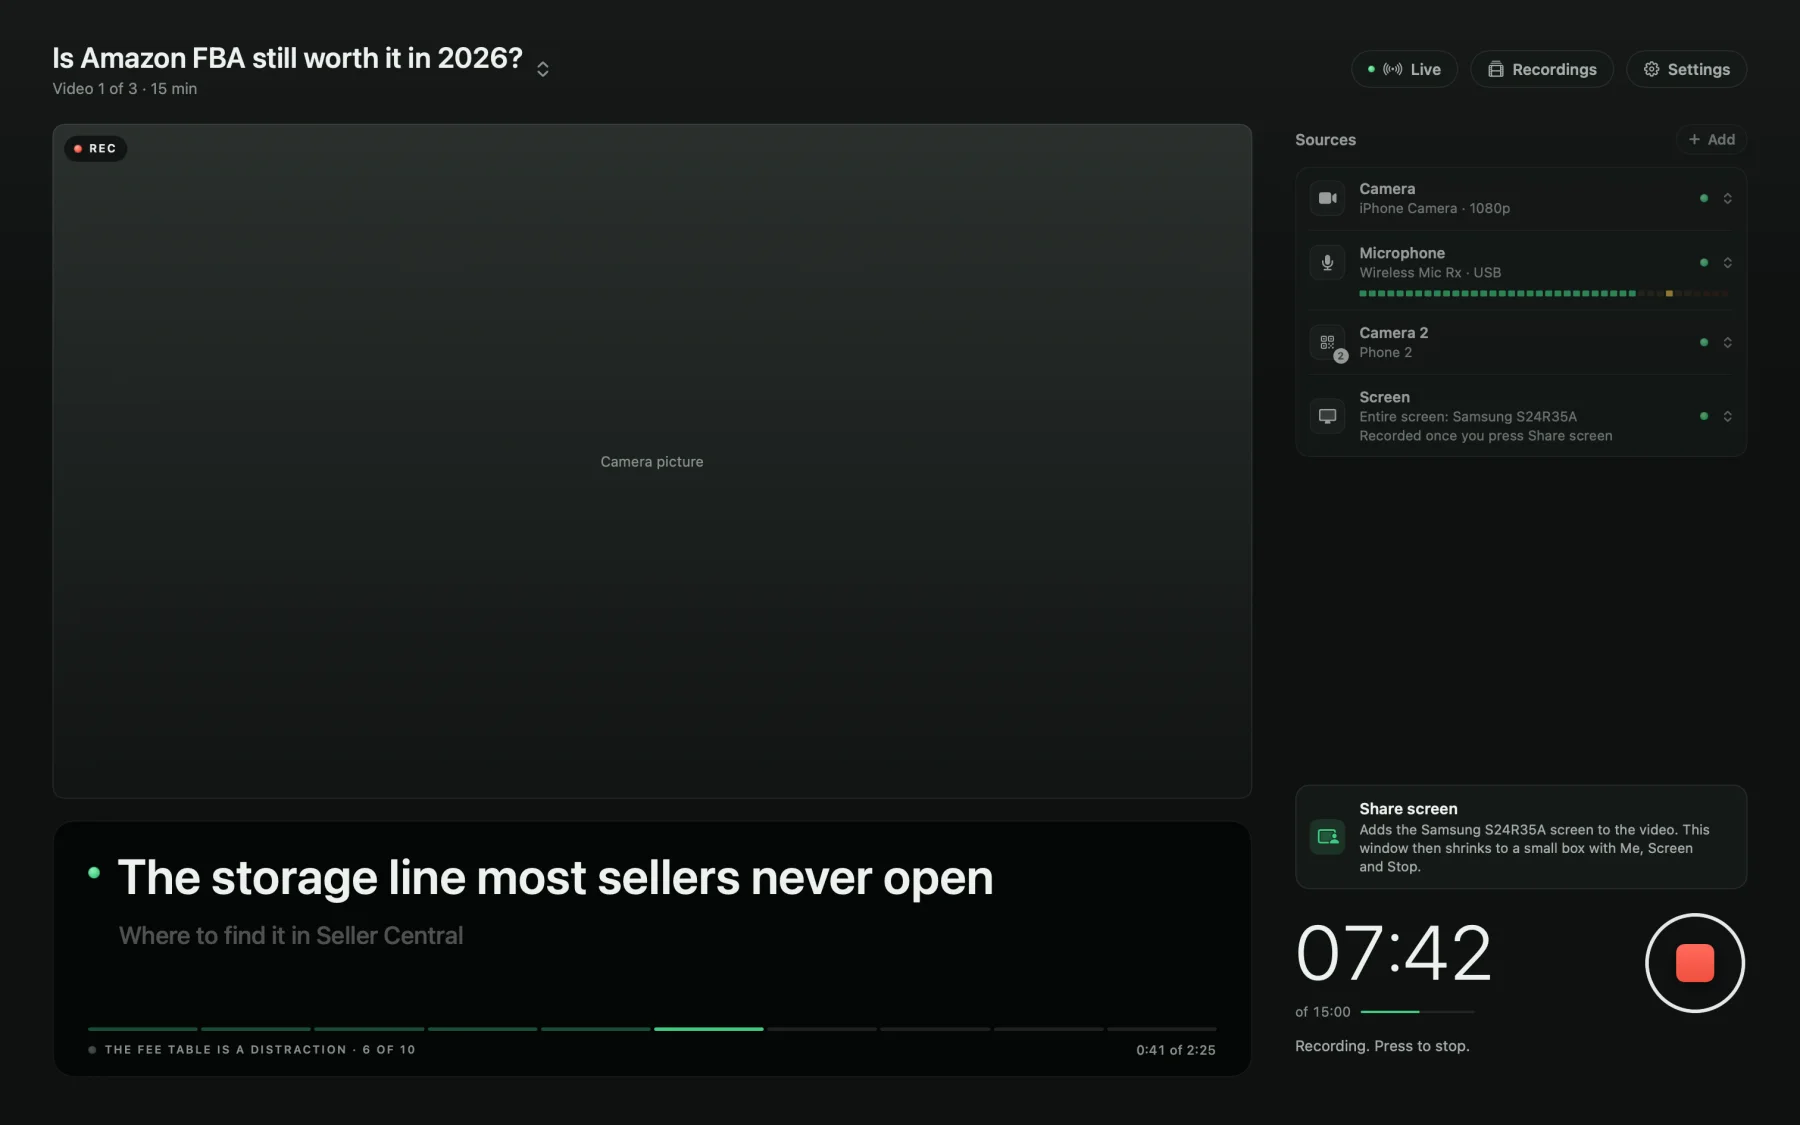Open Settings

1686,69
